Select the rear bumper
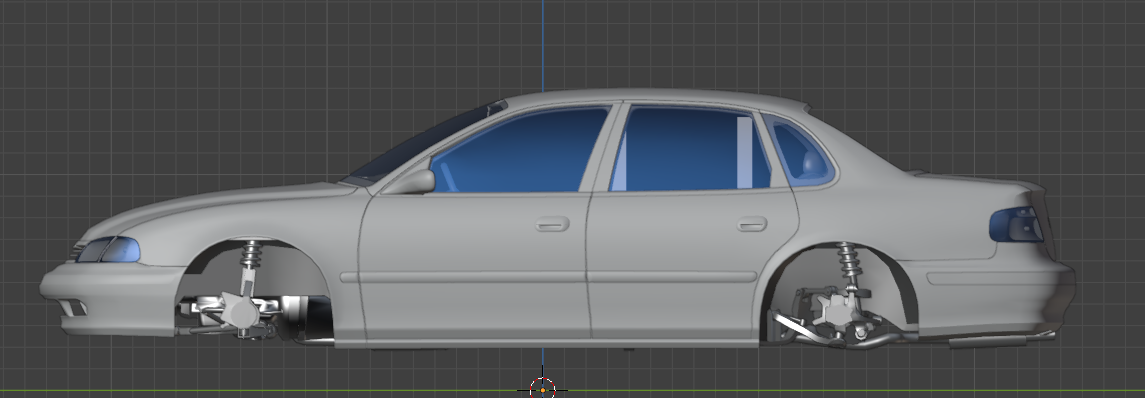1145x398 pixels. 993,292
